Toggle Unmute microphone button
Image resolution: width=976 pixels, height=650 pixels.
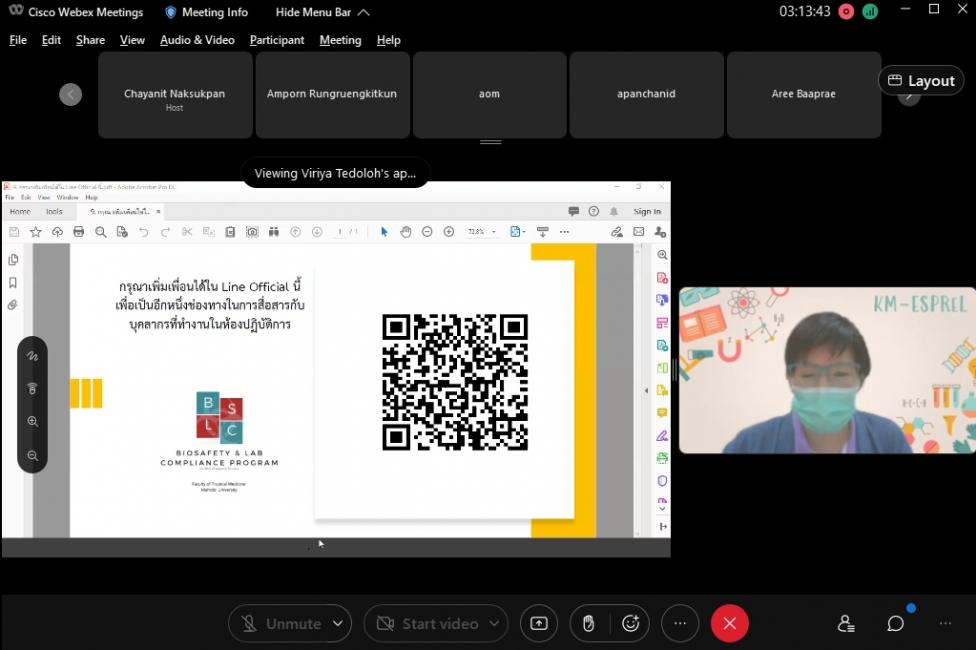point(282,623)
